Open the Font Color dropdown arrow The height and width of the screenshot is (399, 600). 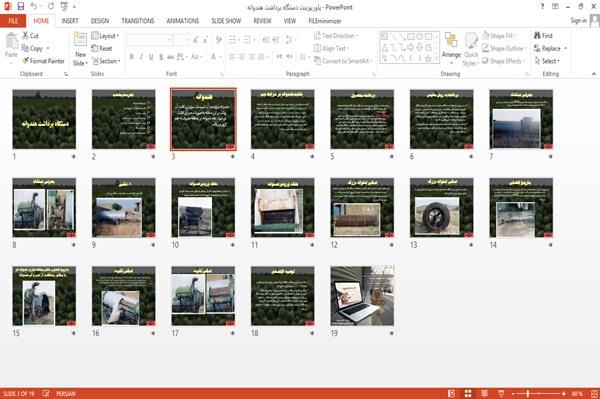click(x=221, y=57)
